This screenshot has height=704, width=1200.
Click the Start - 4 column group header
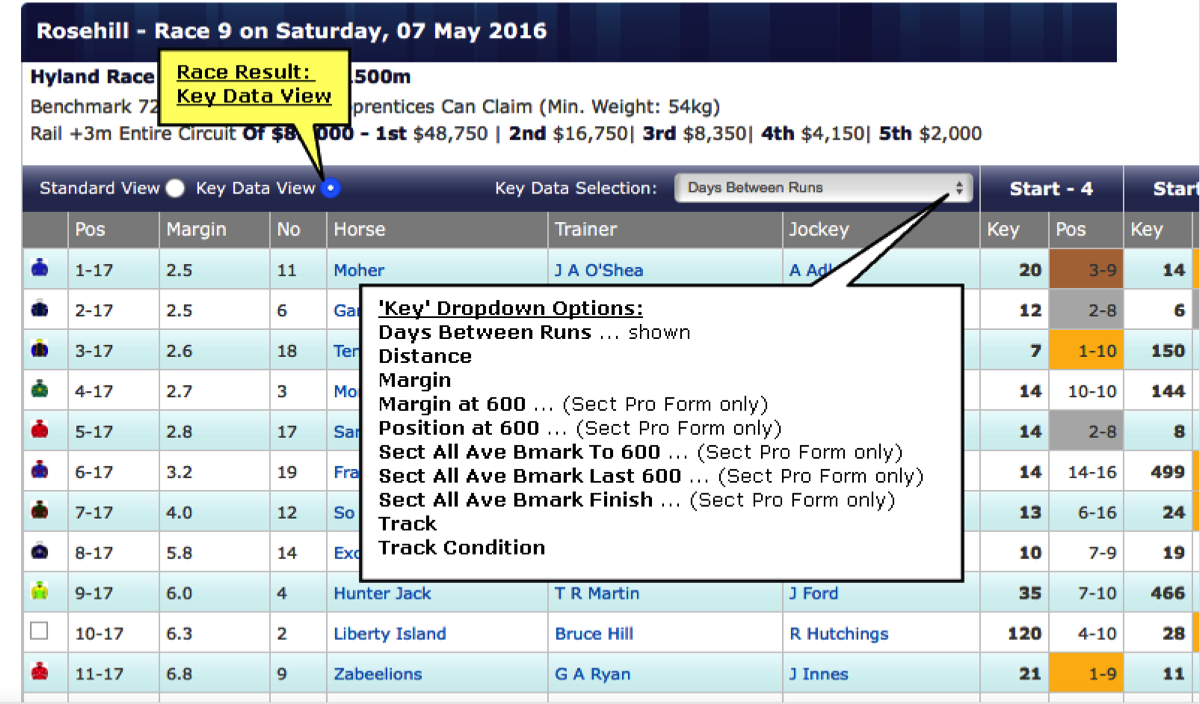[x=1051, y=188]
